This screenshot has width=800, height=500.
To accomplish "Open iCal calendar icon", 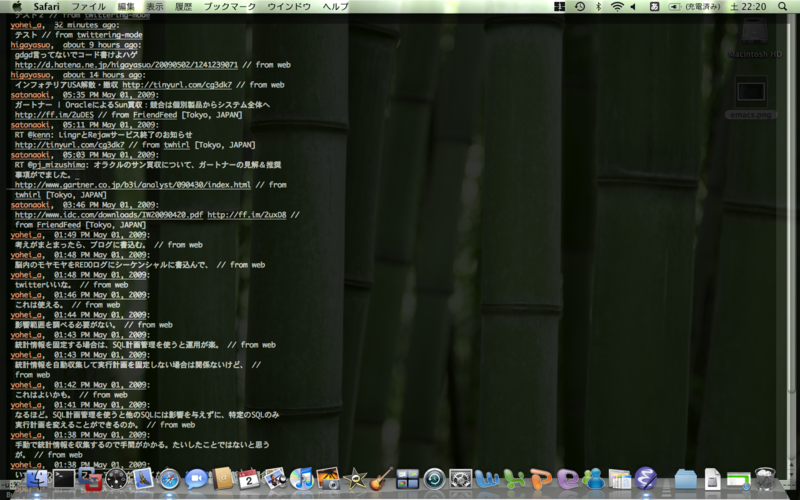I will 249,480.
